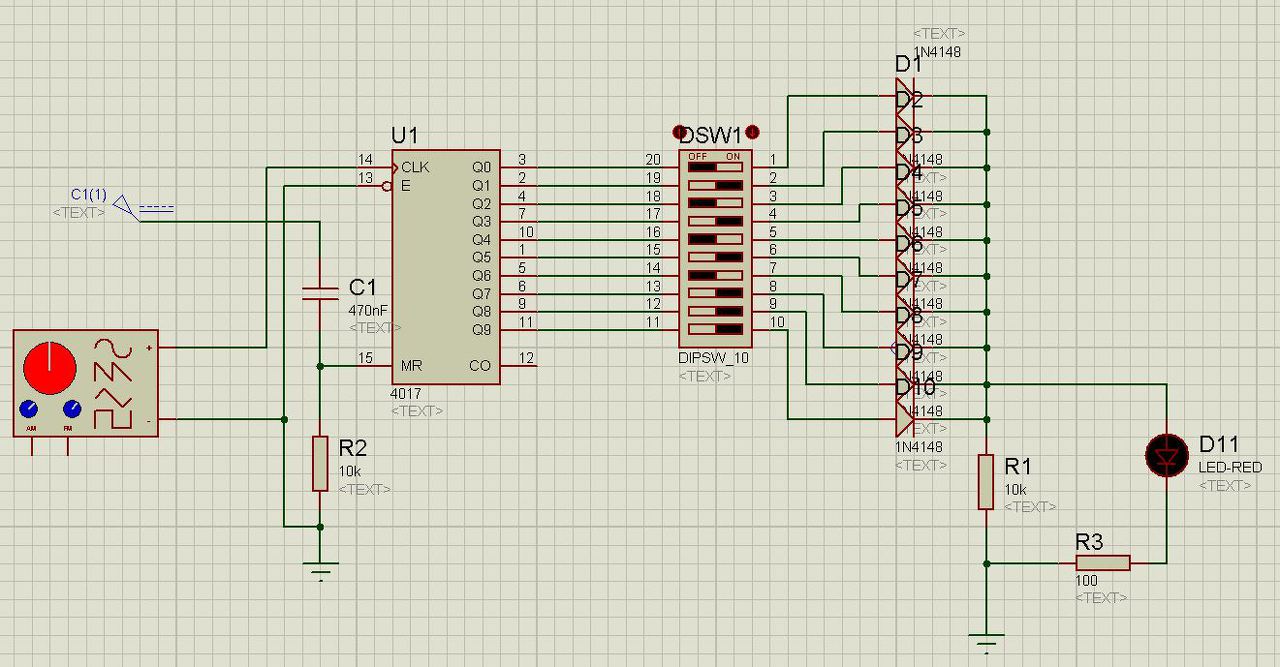Screen dimensions: 1280x667
Task: Select the C1(1) voltage probe arrow
Action: point(126,206)
